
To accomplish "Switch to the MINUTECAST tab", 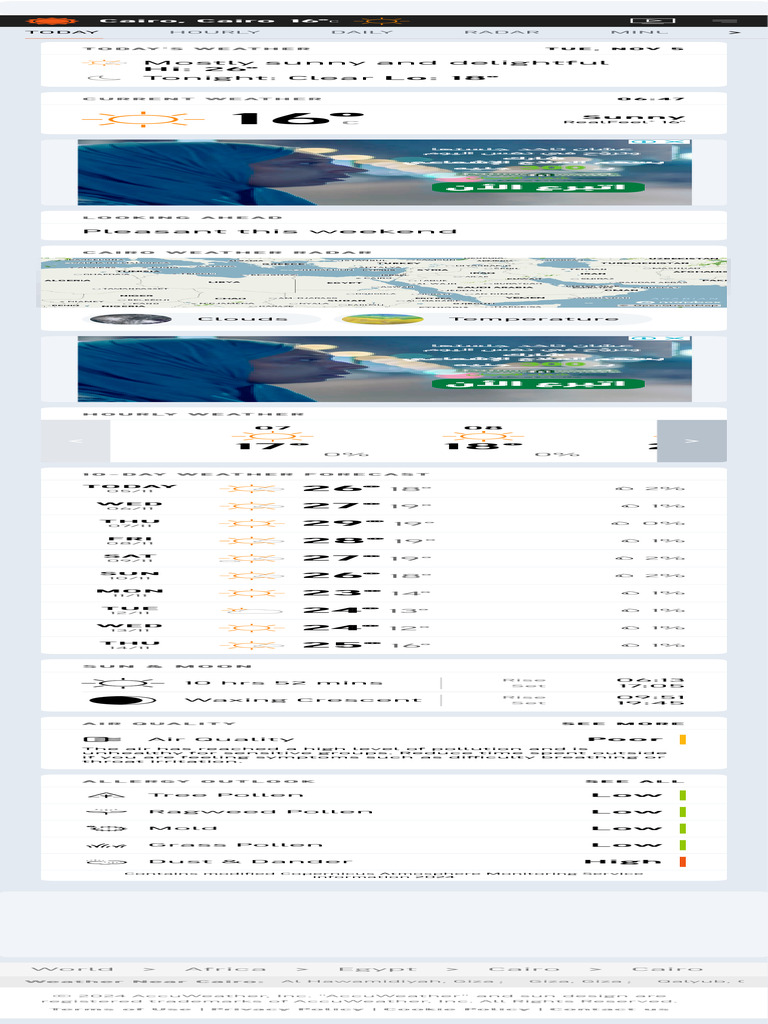I will (639, 32).
